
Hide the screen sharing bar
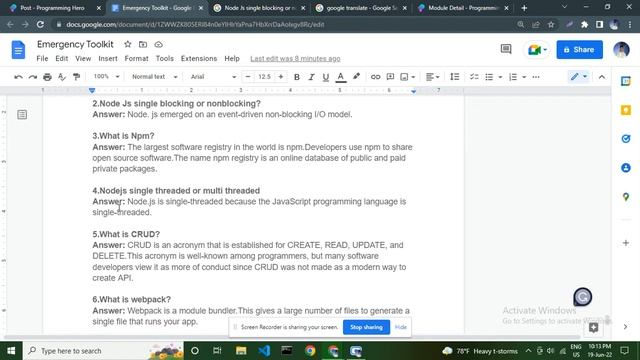tap(400, 327)
